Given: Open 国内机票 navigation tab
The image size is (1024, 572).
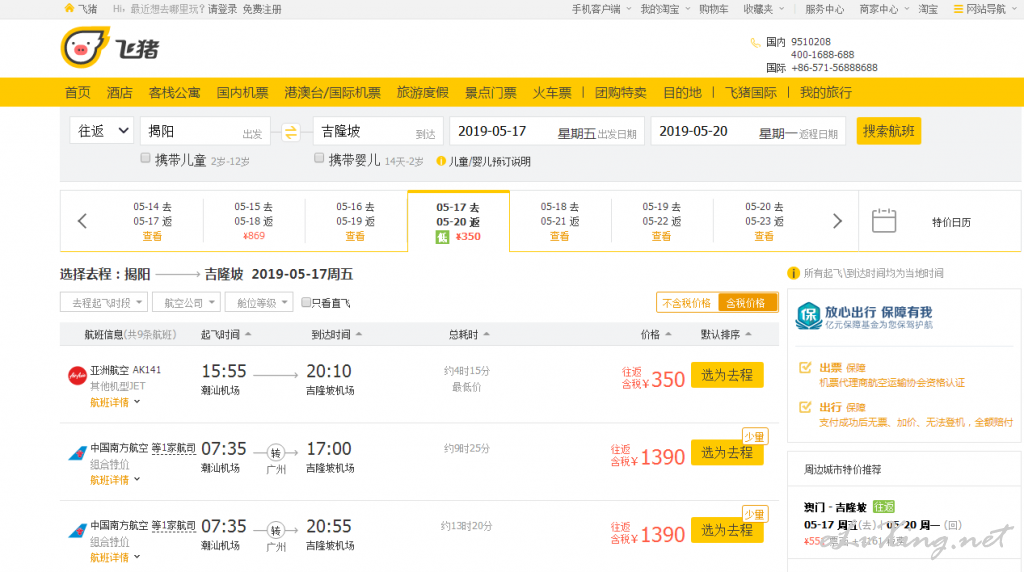Looking at the screenshot, I should click(x=242, y=93).
